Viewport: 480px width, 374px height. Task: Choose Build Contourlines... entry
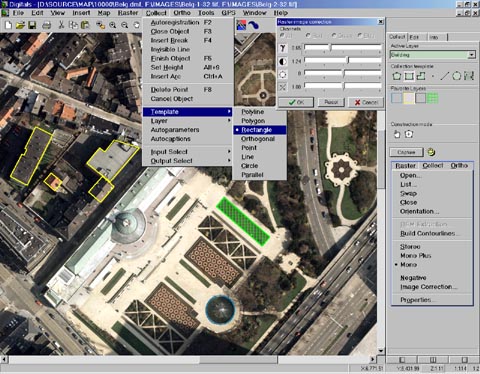click(x=429, y=233)
